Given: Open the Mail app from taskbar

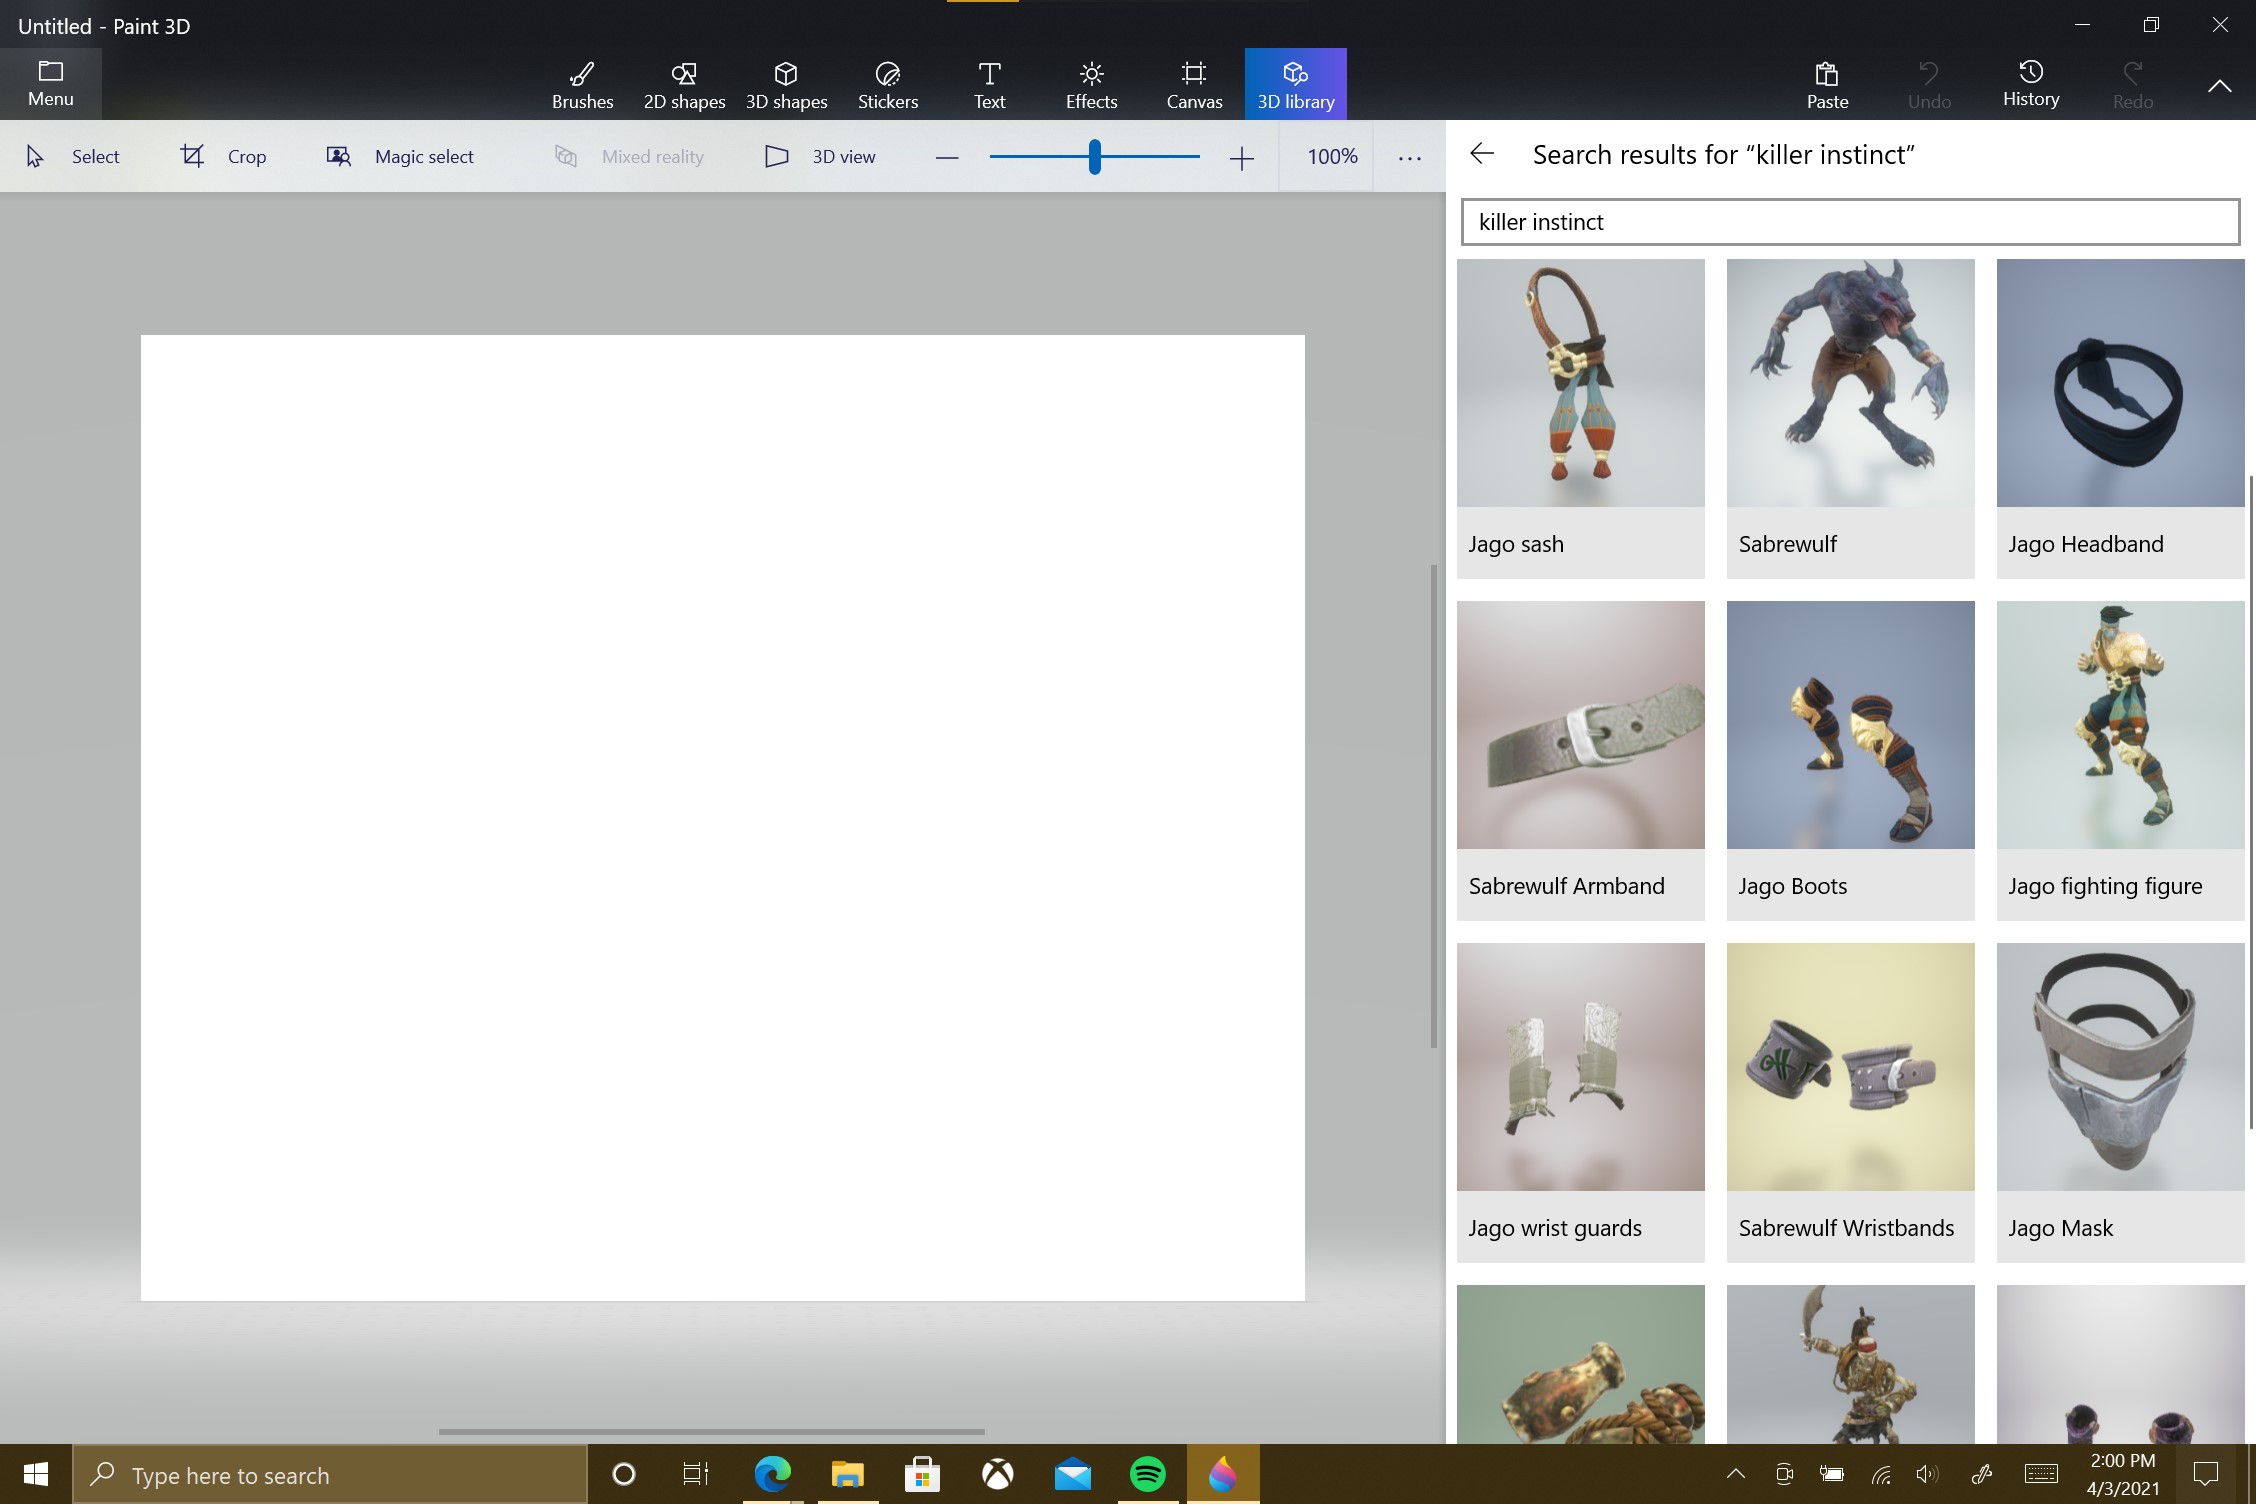Looking at the screenshot, I should tap(1072, 1474).
